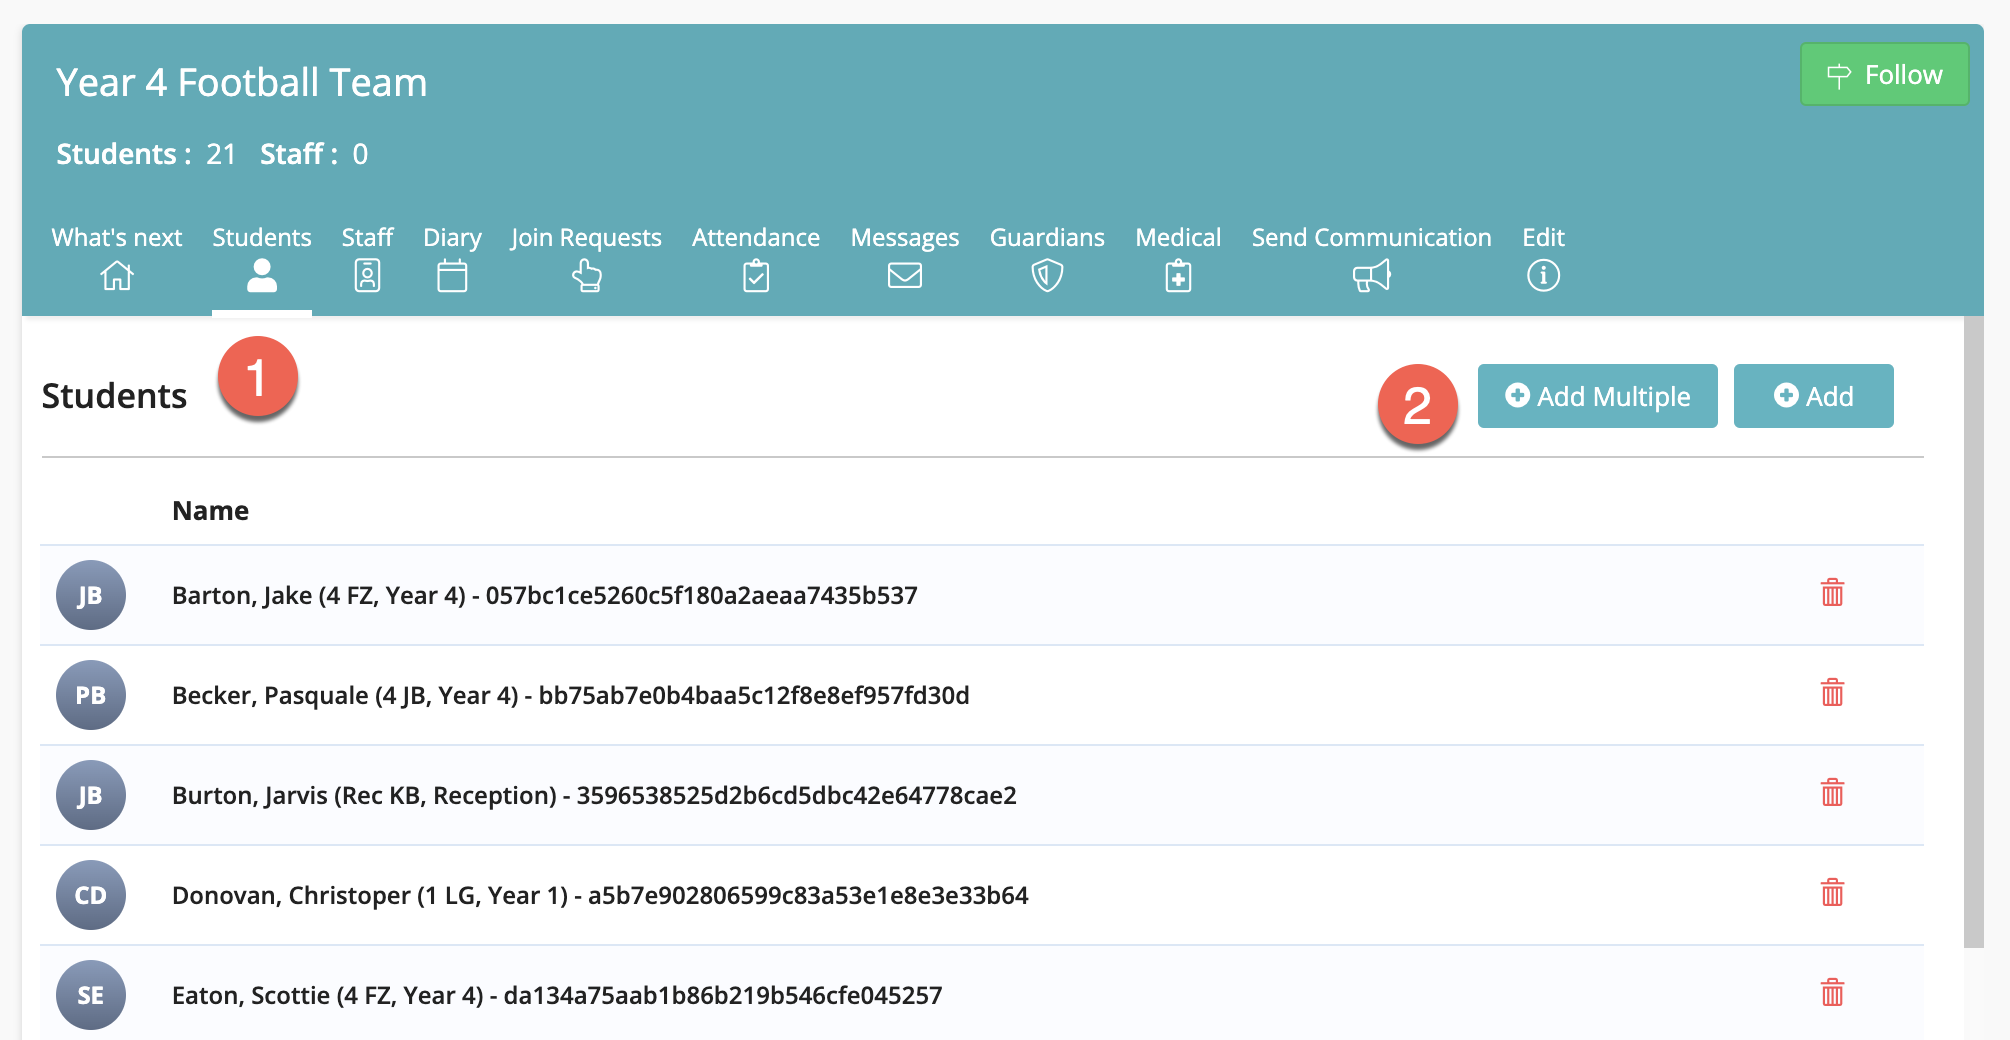Click the Send Communication megaphone icon

[x=1372, y=275]
